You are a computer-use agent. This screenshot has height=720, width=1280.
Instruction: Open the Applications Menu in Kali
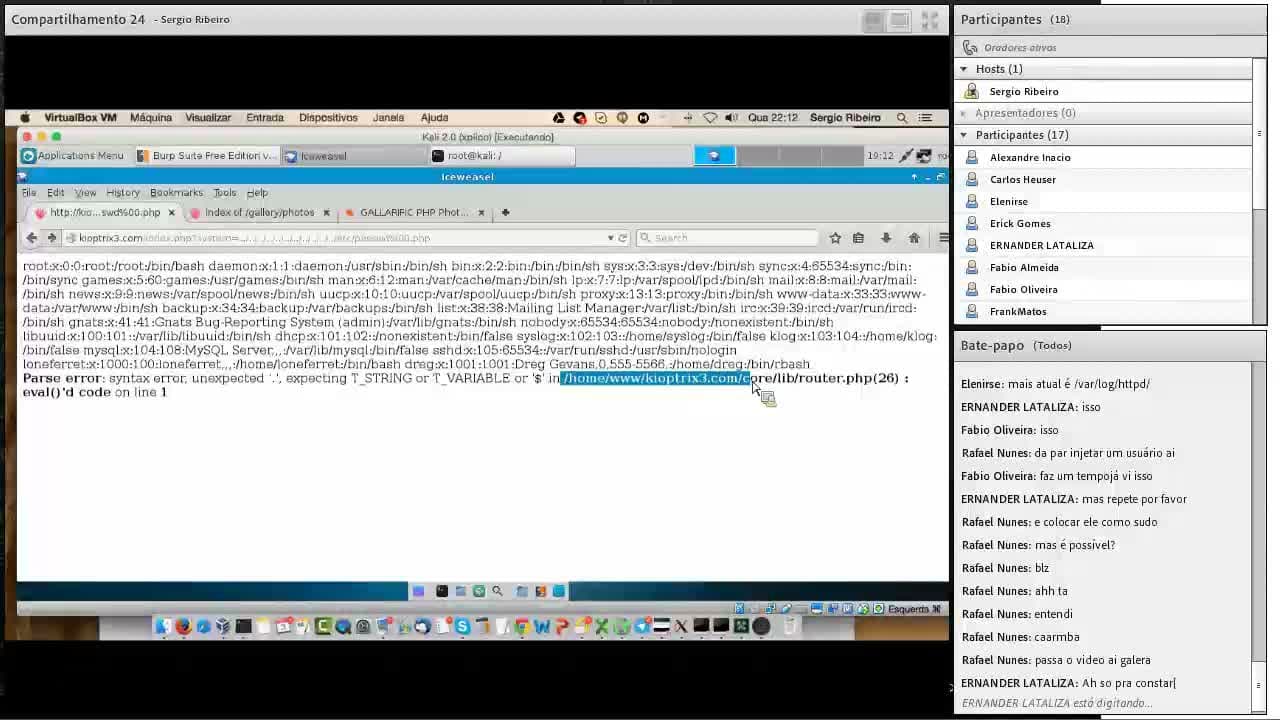point(73,156)
